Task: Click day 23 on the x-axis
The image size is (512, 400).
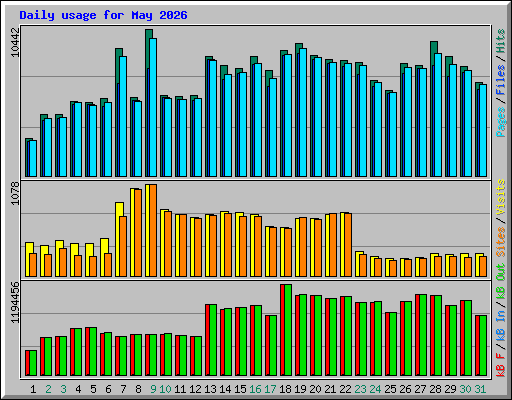Action: 360,389
